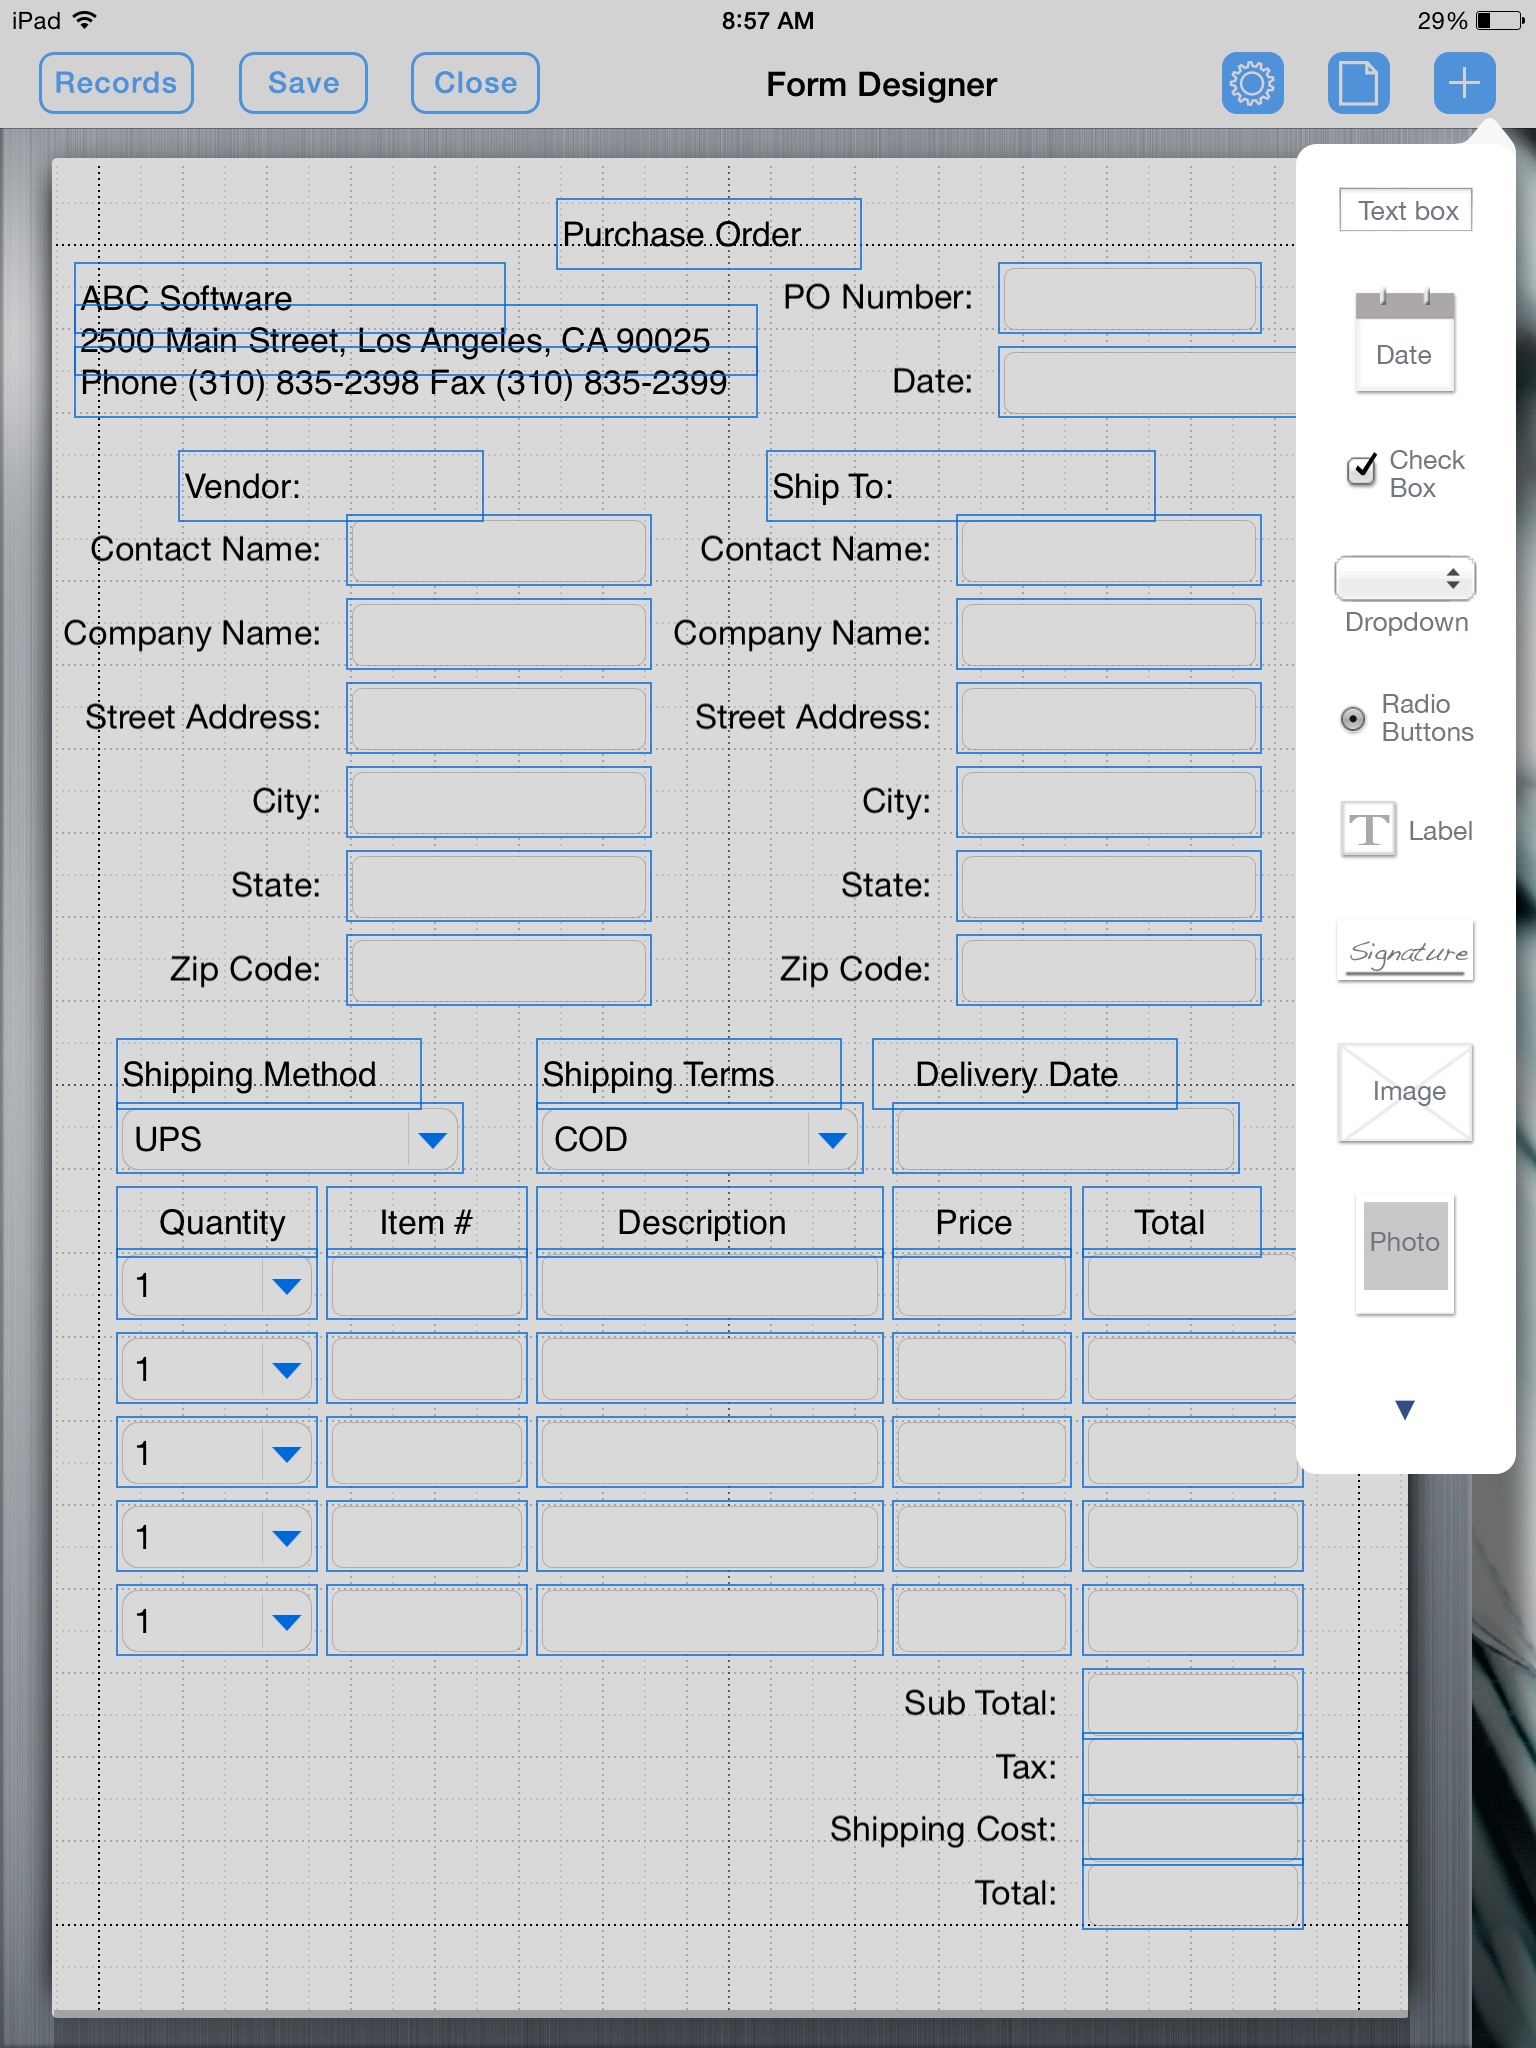This screenshot has height=2048, width=1536.
Task: Select the Vendor Street Address field
Action: pos(499,718)
